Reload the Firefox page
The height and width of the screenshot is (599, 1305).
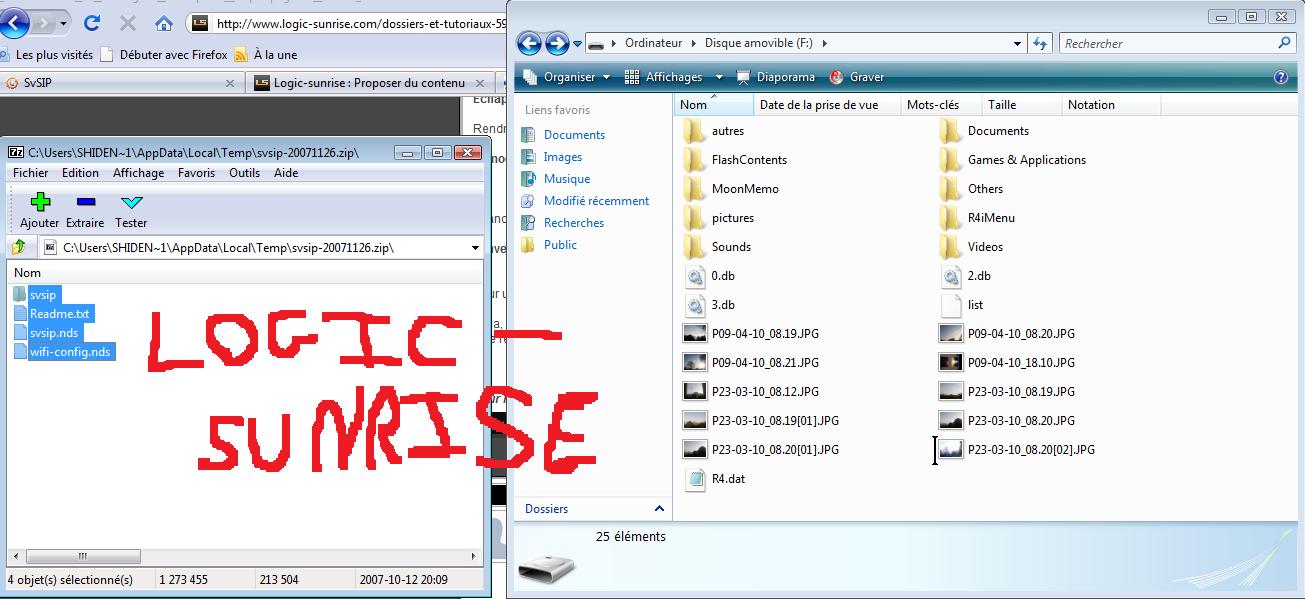point(92,22)
